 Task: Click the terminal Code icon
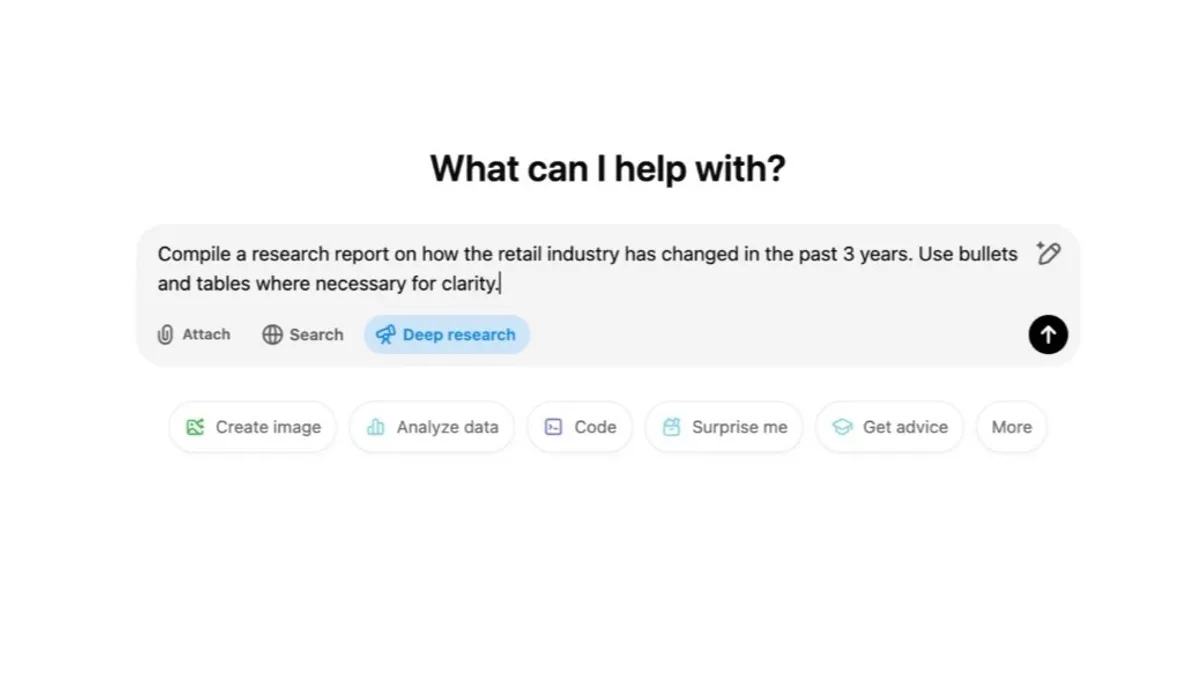click(x=553, y=427)
